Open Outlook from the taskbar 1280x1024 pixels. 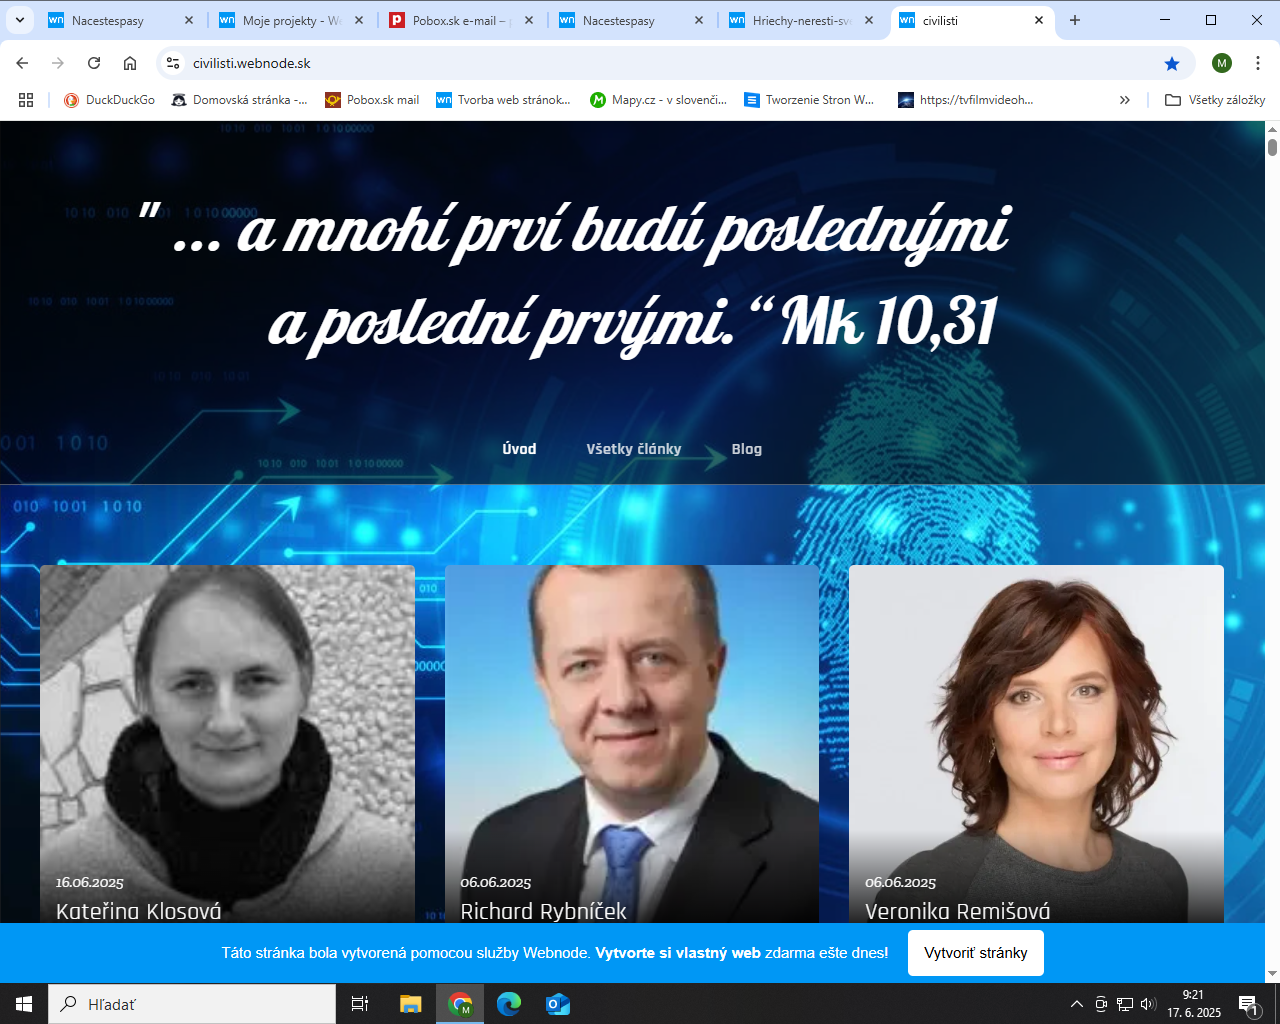pyautogui.click(x=558, y=1004)
